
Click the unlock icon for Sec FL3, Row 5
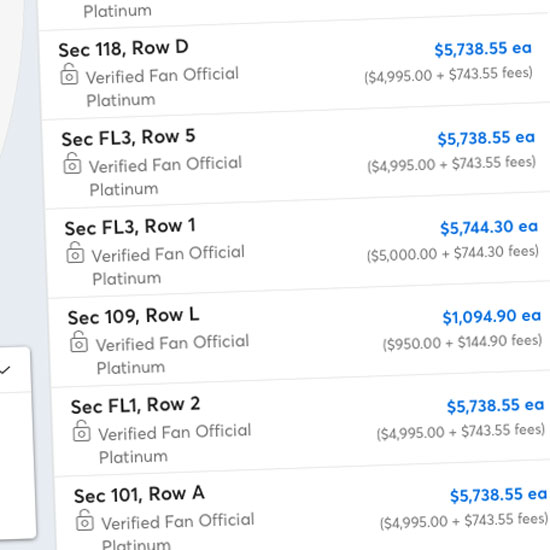pos(72,163)
